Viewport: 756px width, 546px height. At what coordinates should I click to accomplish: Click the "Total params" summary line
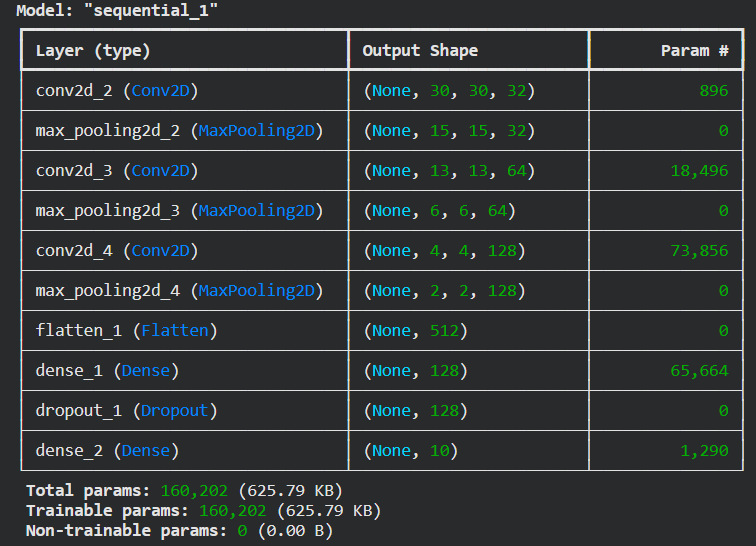click(184, 491)
